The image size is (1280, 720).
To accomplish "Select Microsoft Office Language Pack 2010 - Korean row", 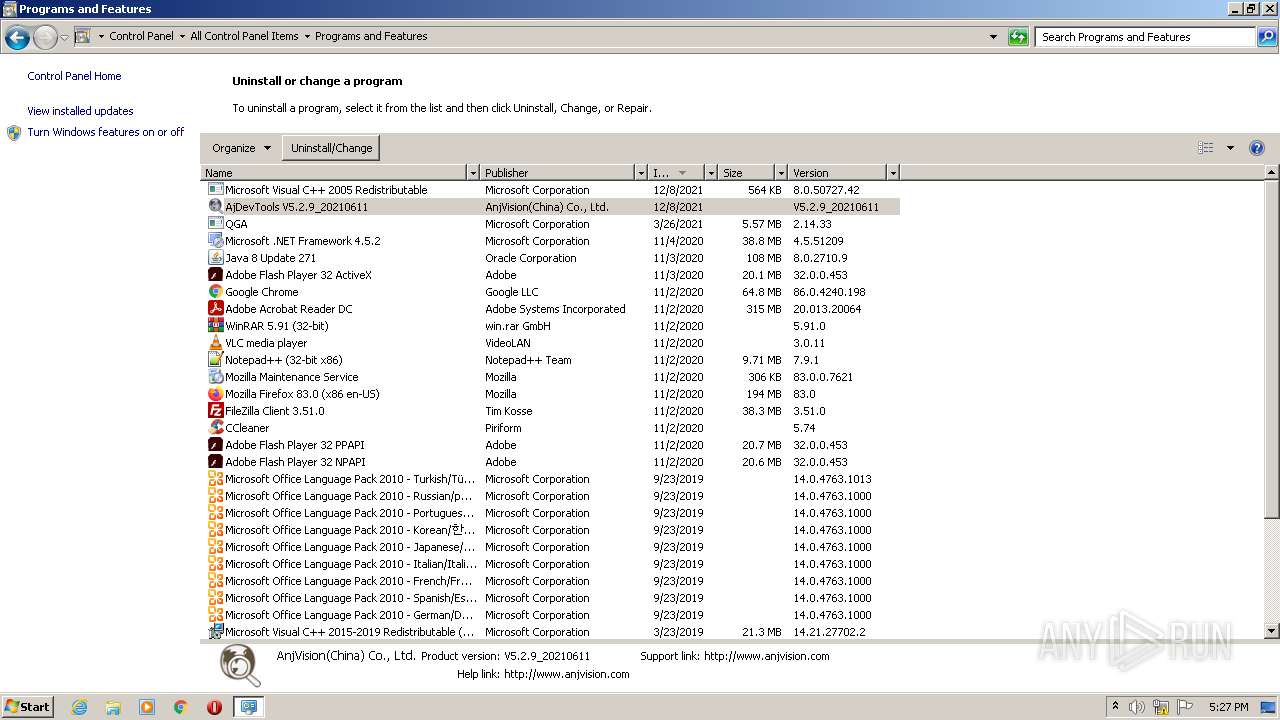I will 549,530.
